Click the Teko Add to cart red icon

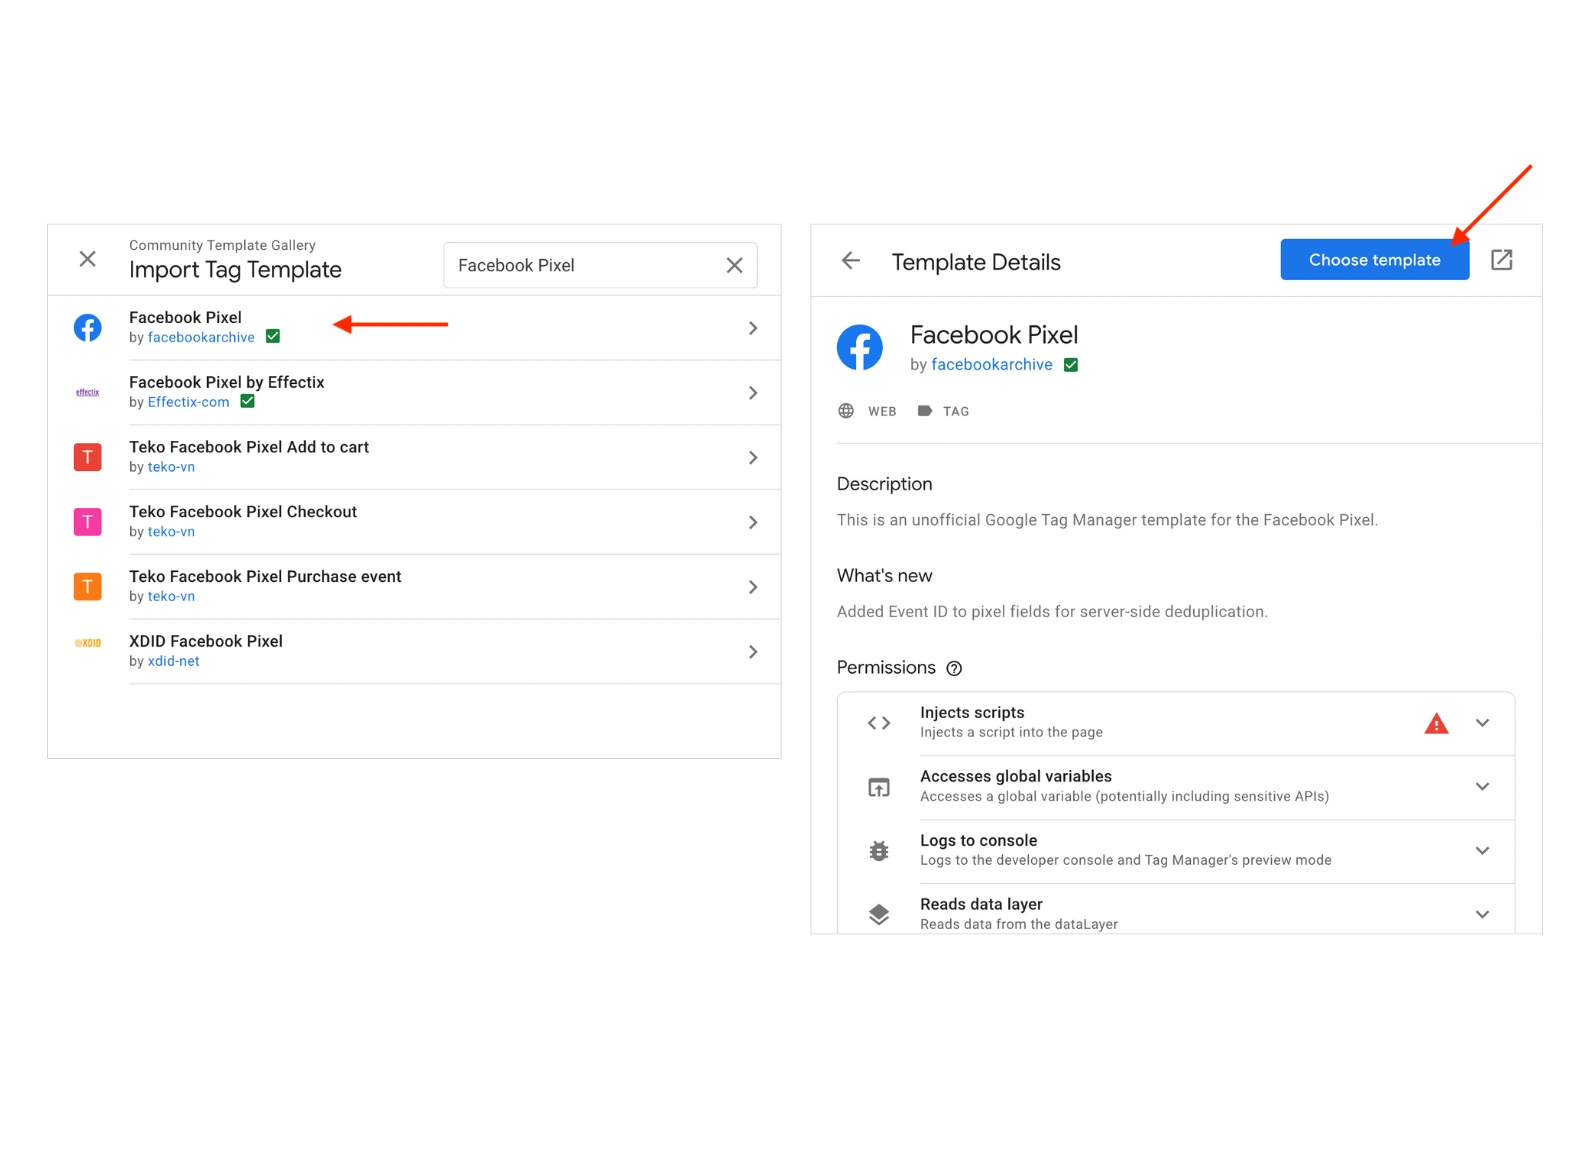88,457
